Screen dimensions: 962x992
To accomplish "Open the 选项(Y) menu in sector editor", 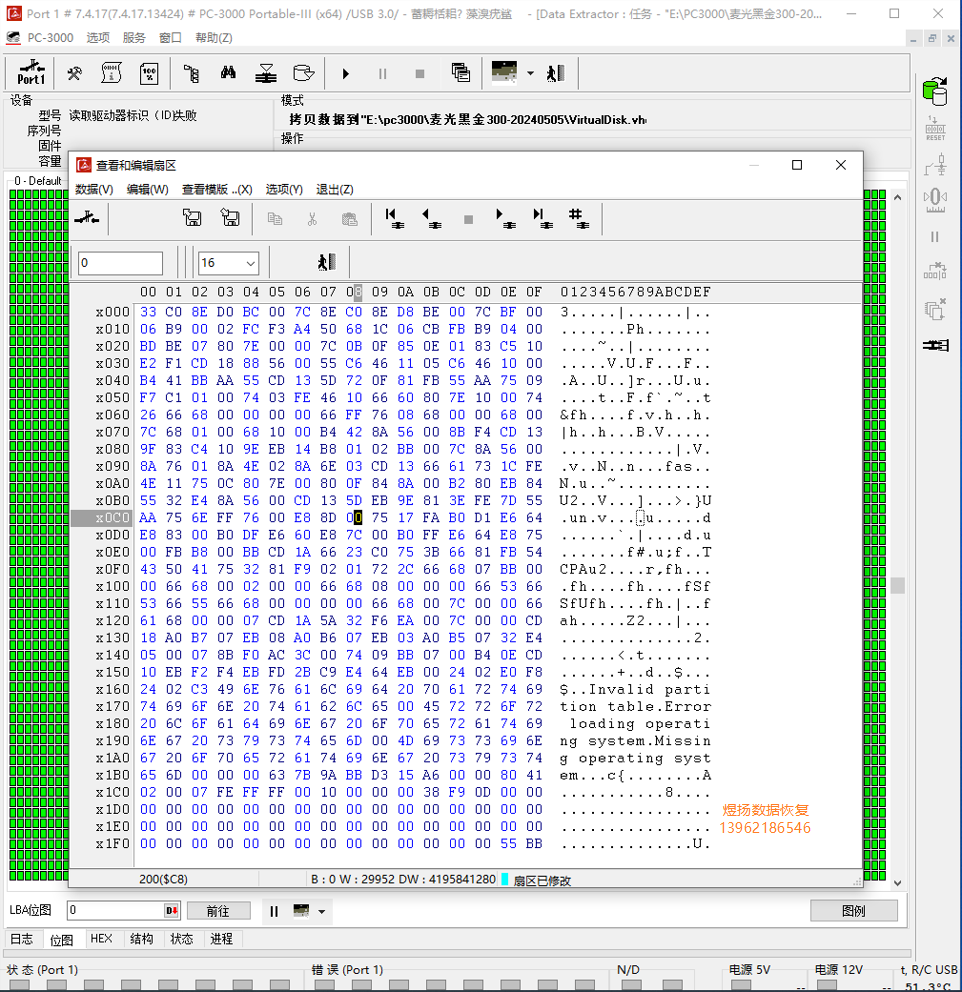I will (284, 190).
